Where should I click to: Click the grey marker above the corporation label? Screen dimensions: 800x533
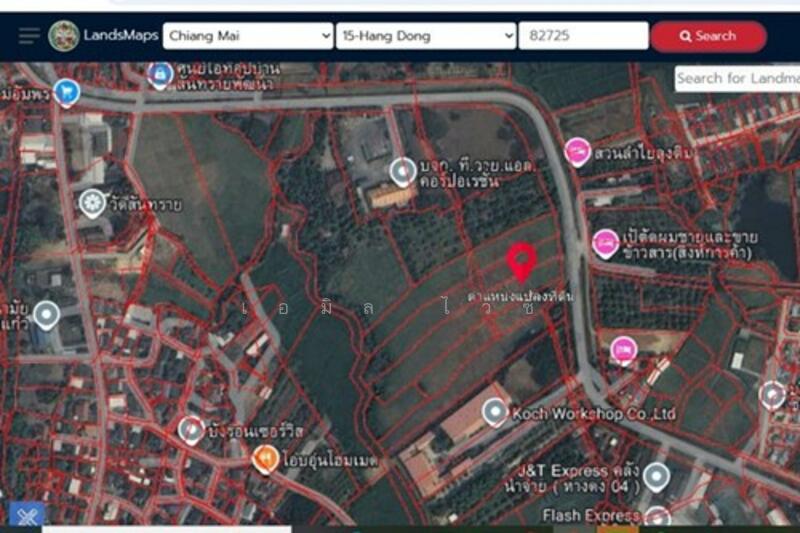[403, 172]
